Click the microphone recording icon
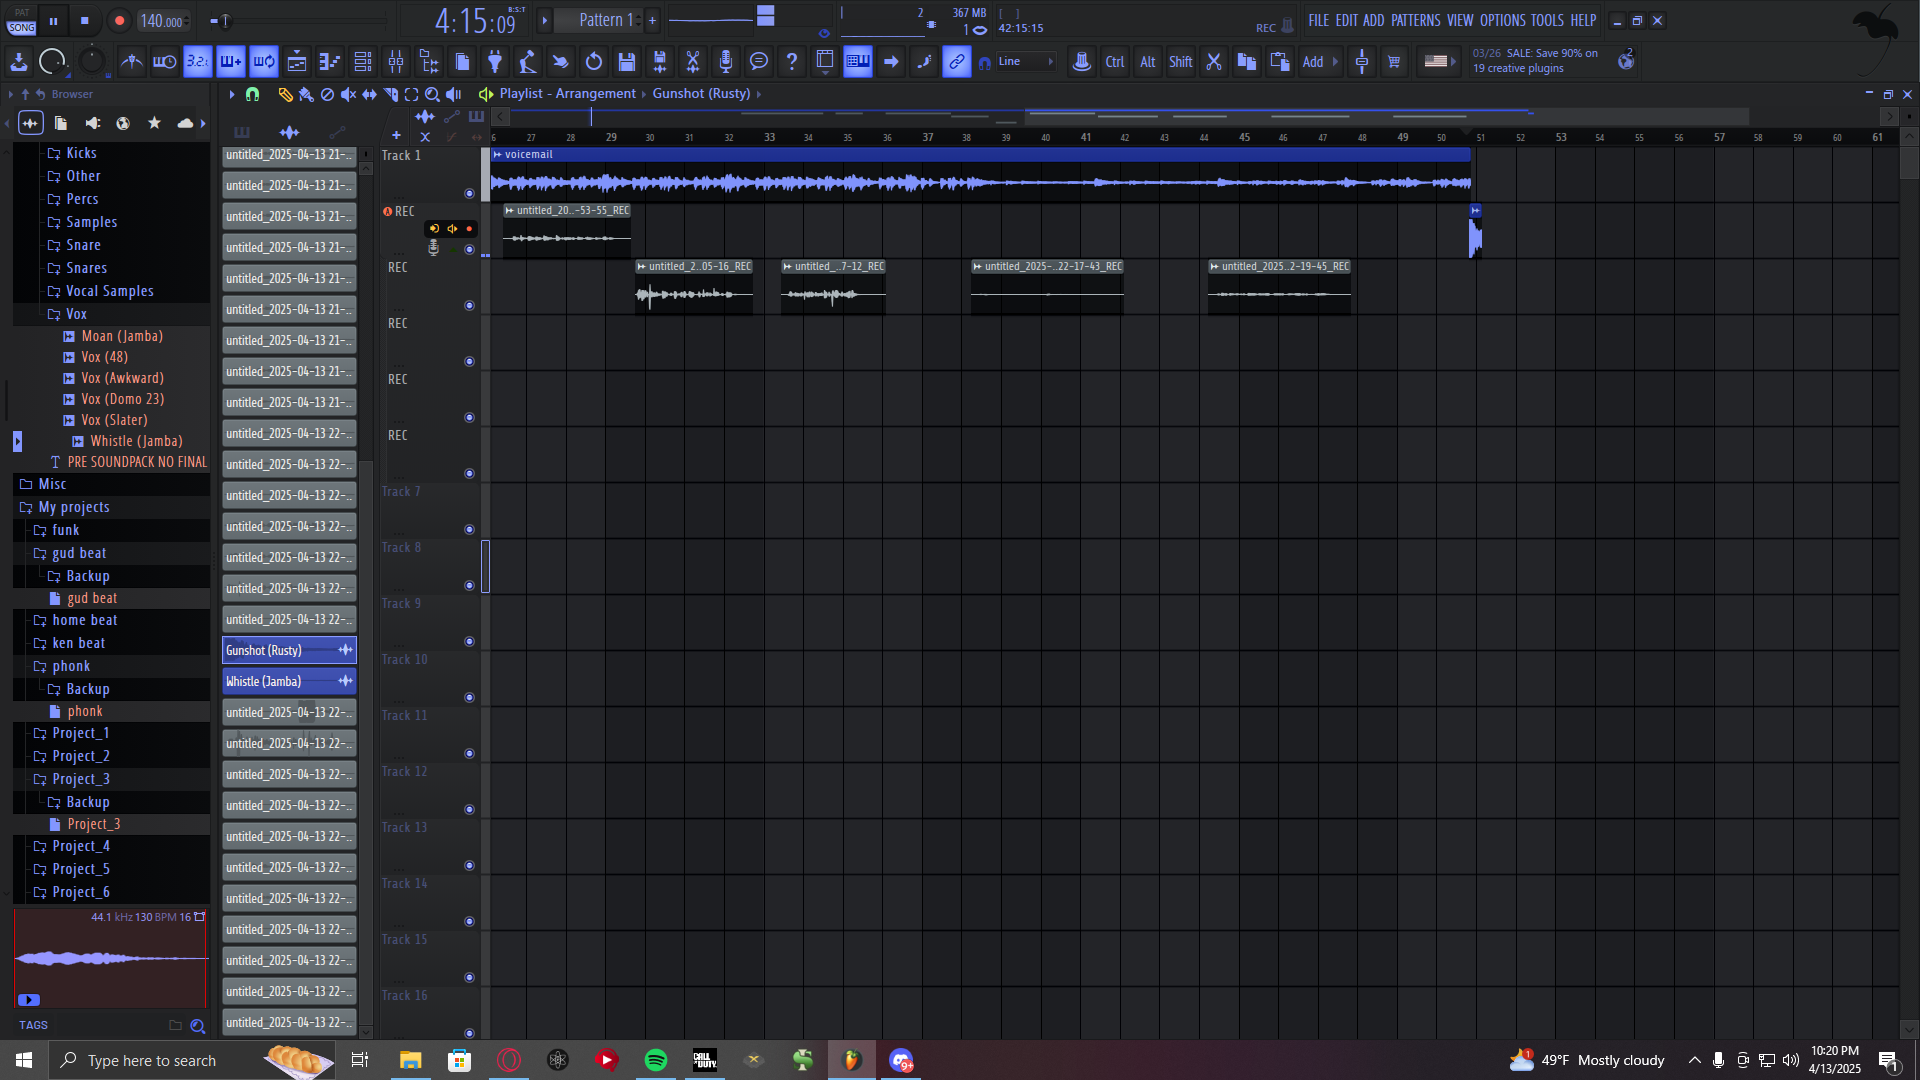Image resolution: width=1920 pixels, height=1080 pixels. click(x=726, y=62)
